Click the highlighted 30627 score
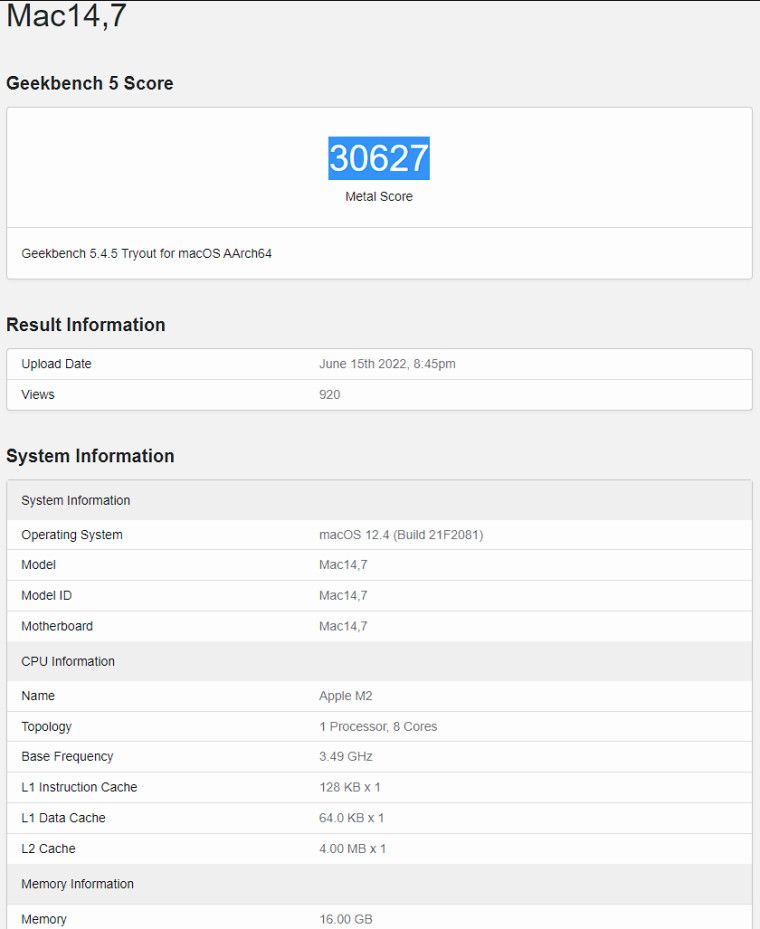Viewport: 760px width, 929px height. point(379,158)
